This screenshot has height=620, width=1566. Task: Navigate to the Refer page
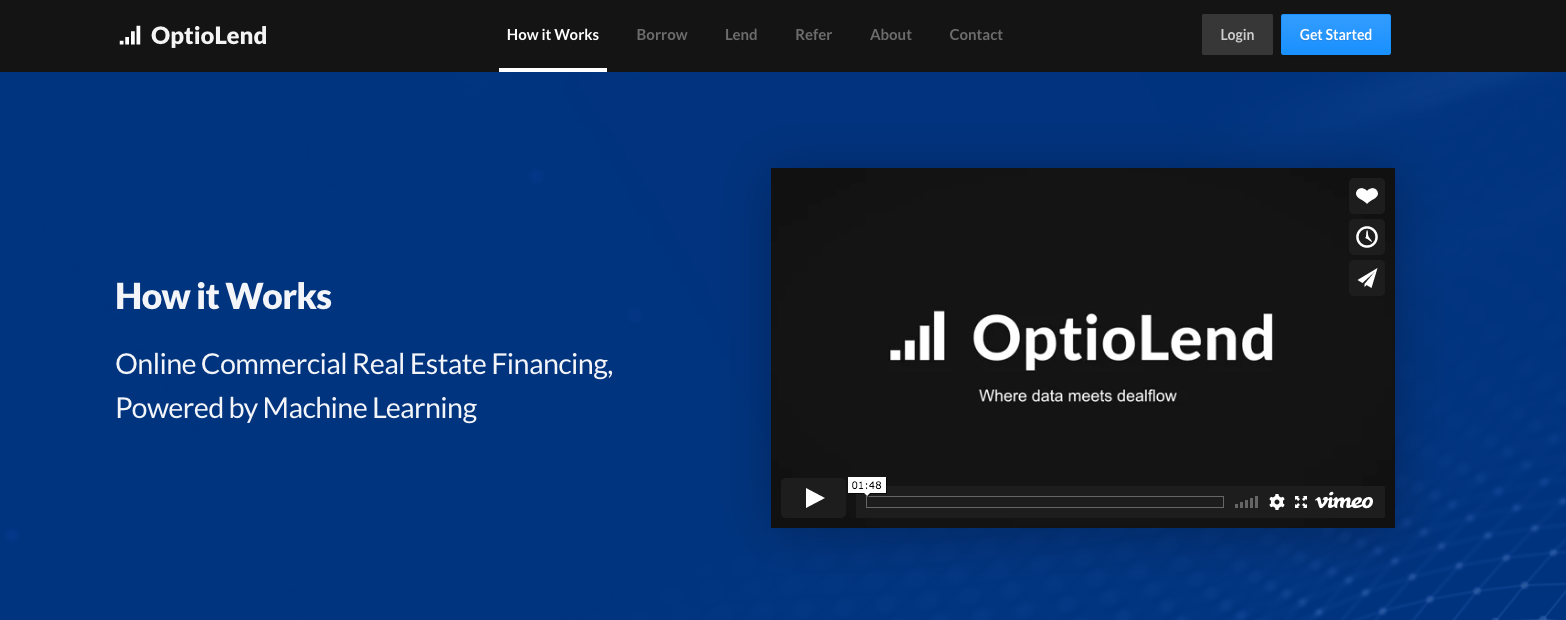pos(814,35)
